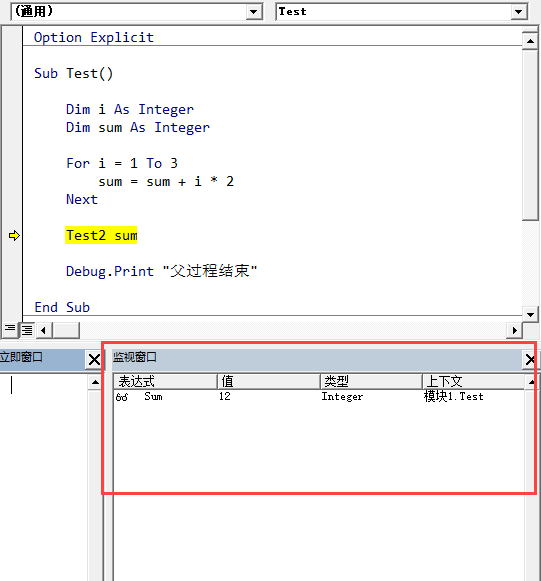Click the Integer type cell
This screenshot has height=581, width=541.
(x=342, y=397)
